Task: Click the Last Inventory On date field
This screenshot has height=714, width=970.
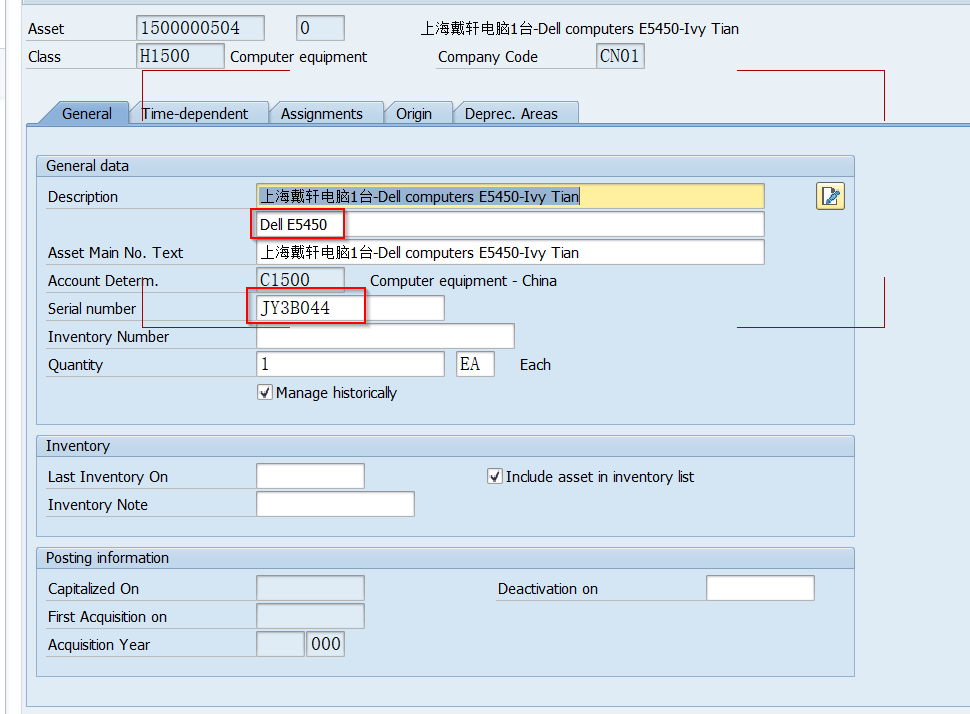Action: [310, 477]
